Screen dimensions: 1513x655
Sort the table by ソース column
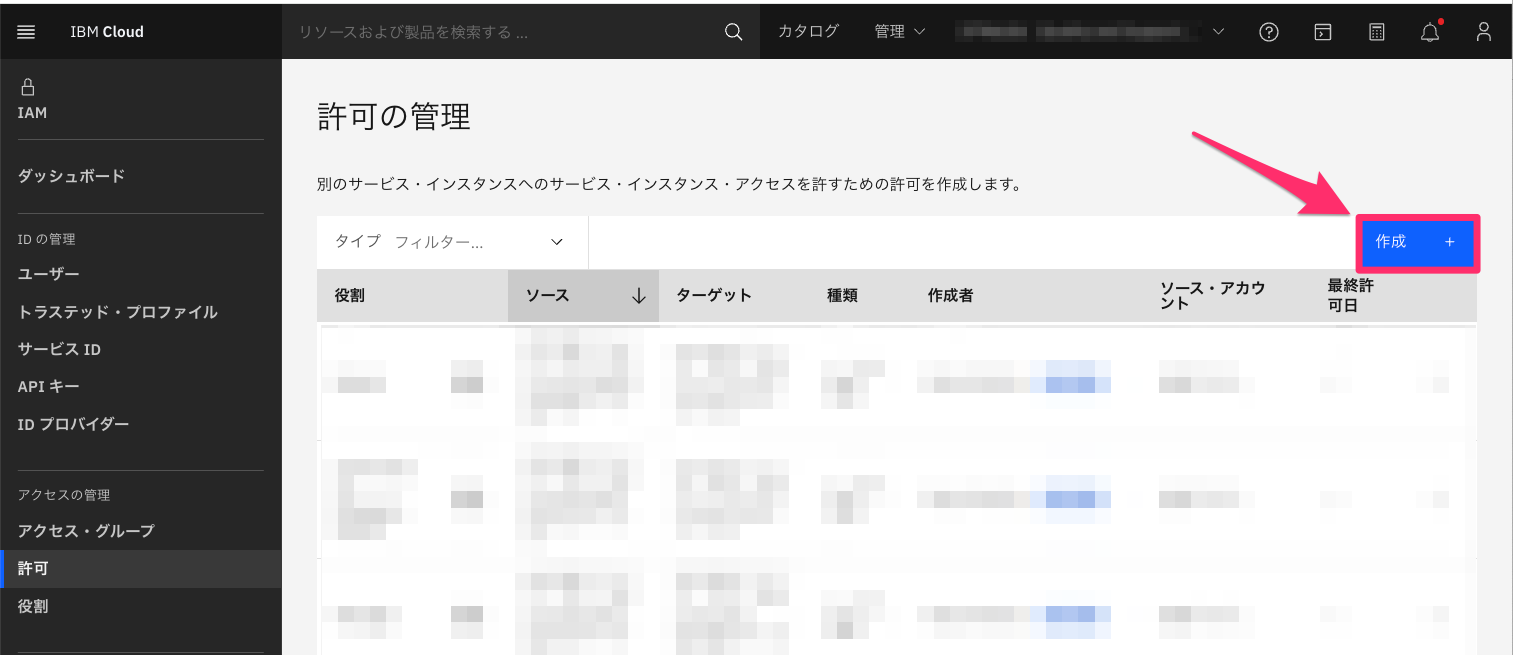click(x=583, y=295)
